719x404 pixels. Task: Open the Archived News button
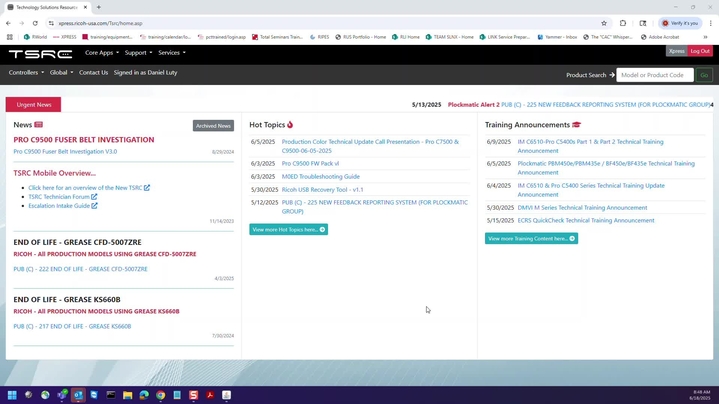(x=213, y=126)
